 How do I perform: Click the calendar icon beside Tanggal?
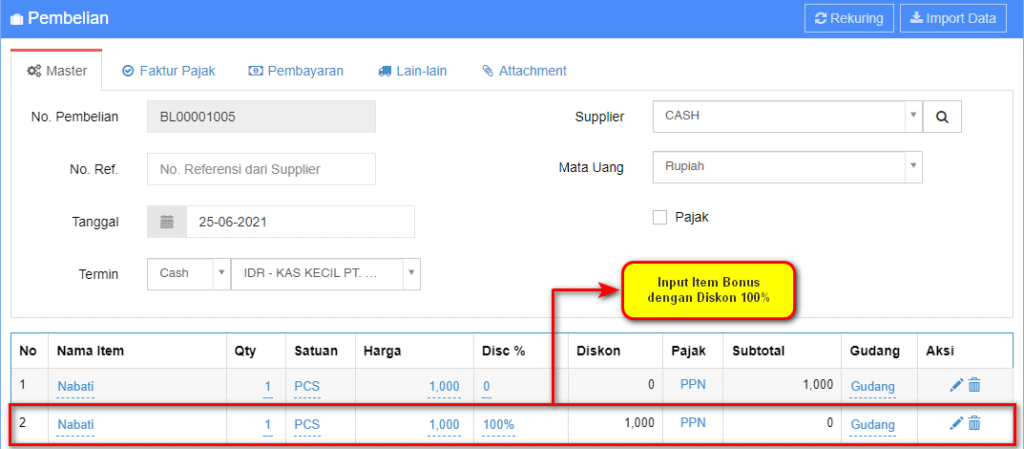click(167, 222)
